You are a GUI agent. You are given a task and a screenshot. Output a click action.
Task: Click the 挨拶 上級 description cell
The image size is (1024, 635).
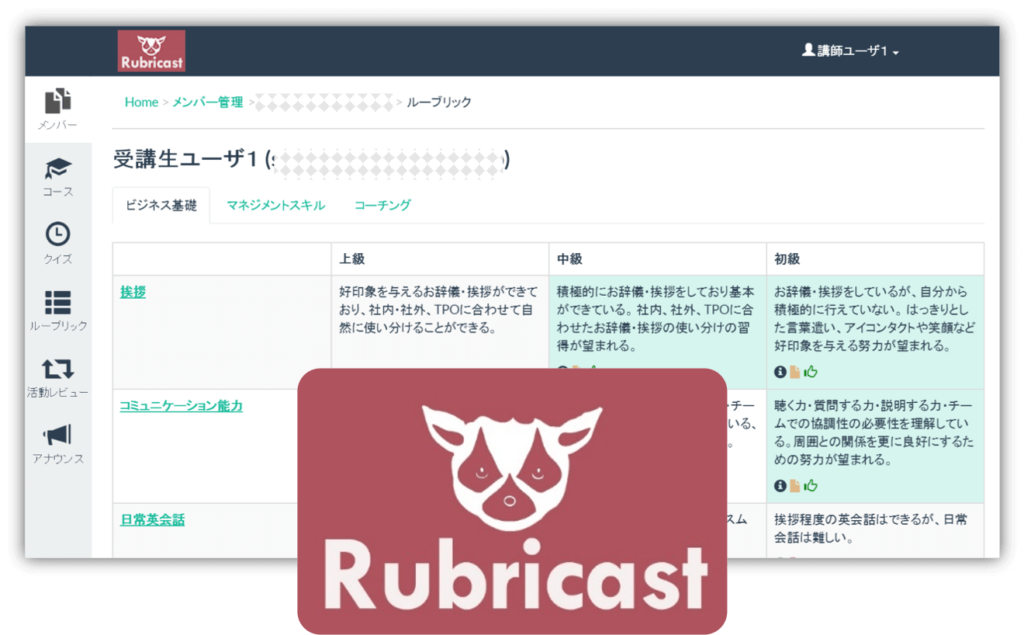[440, 333]
